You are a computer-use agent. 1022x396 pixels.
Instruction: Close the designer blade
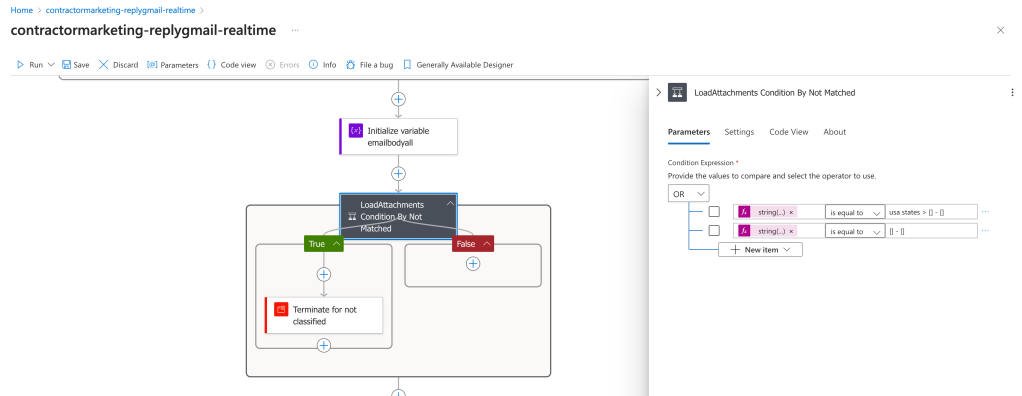[1000, 31]
